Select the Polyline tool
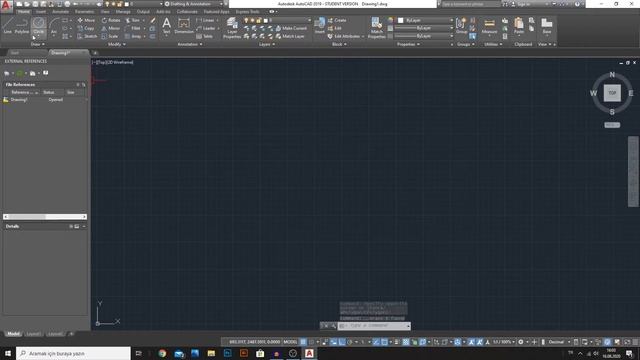This screenshot has width=640, height=360. click(x=22, y=25)
